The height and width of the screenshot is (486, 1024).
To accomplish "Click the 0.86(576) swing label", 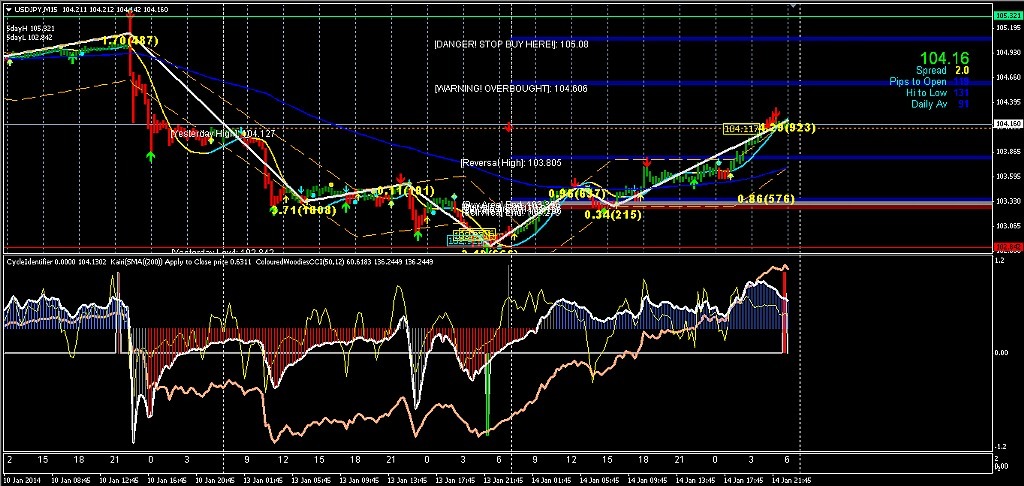I will click(x=766, y=198).
